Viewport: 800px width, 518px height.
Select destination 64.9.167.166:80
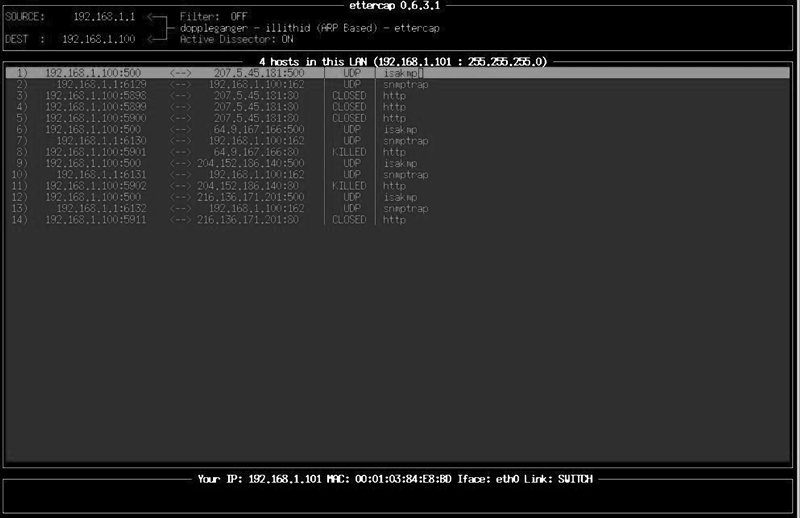click(256, 152)
